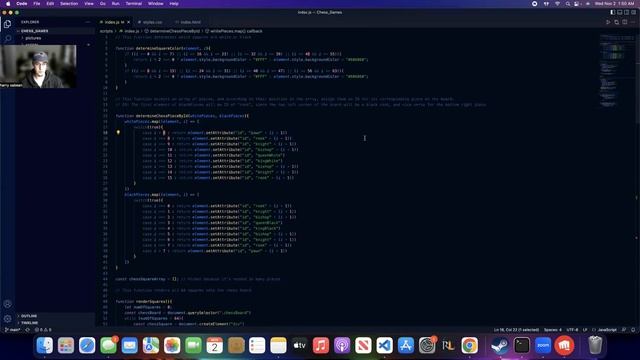Open the Terminal menu

click(x=134, y=4)
